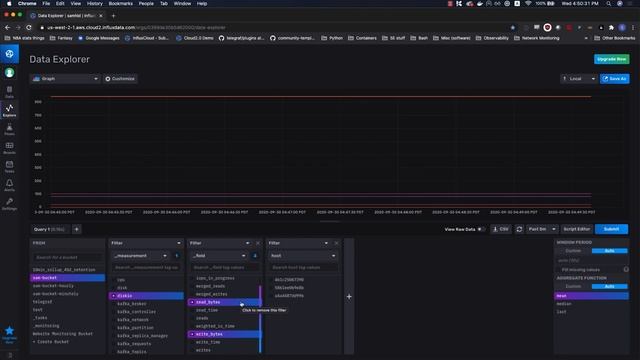The width and height of the screenshot is (640, 360).
Task: Open the Apple menu
Action: 9,4
